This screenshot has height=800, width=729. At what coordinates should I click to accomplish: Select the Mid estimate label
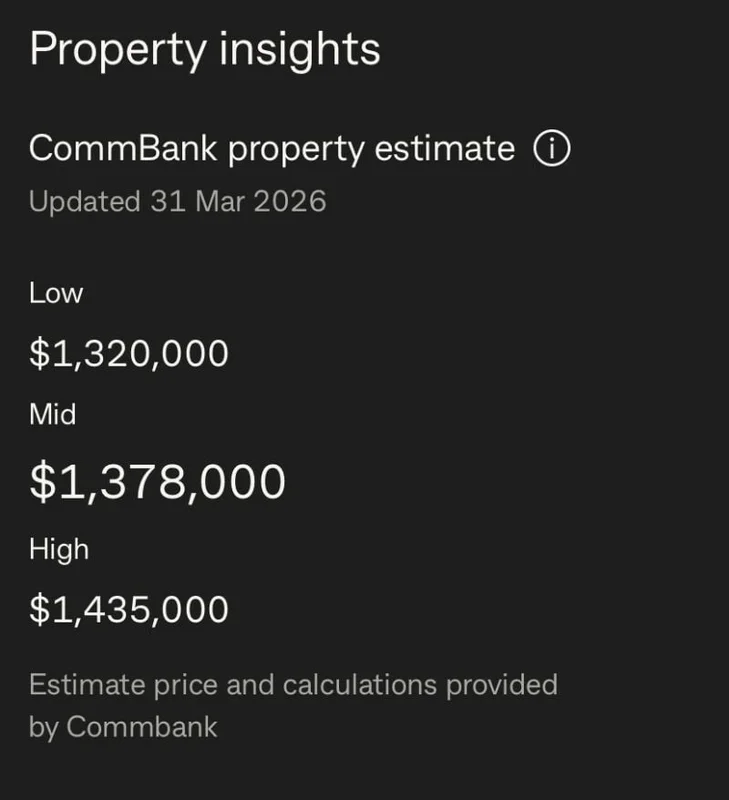coord(53,414)
